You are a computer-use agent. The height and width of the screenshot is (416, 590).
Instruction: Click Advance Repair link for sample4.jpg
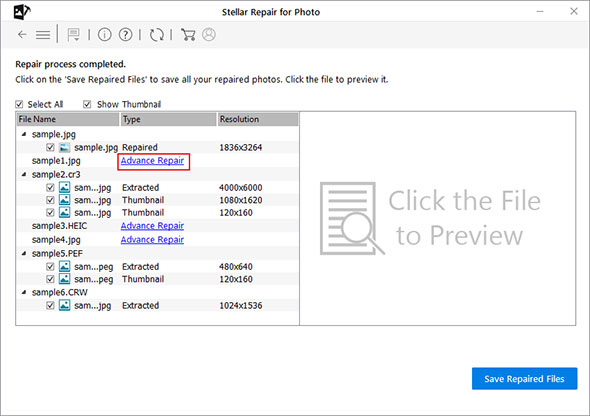pos(152,240)
